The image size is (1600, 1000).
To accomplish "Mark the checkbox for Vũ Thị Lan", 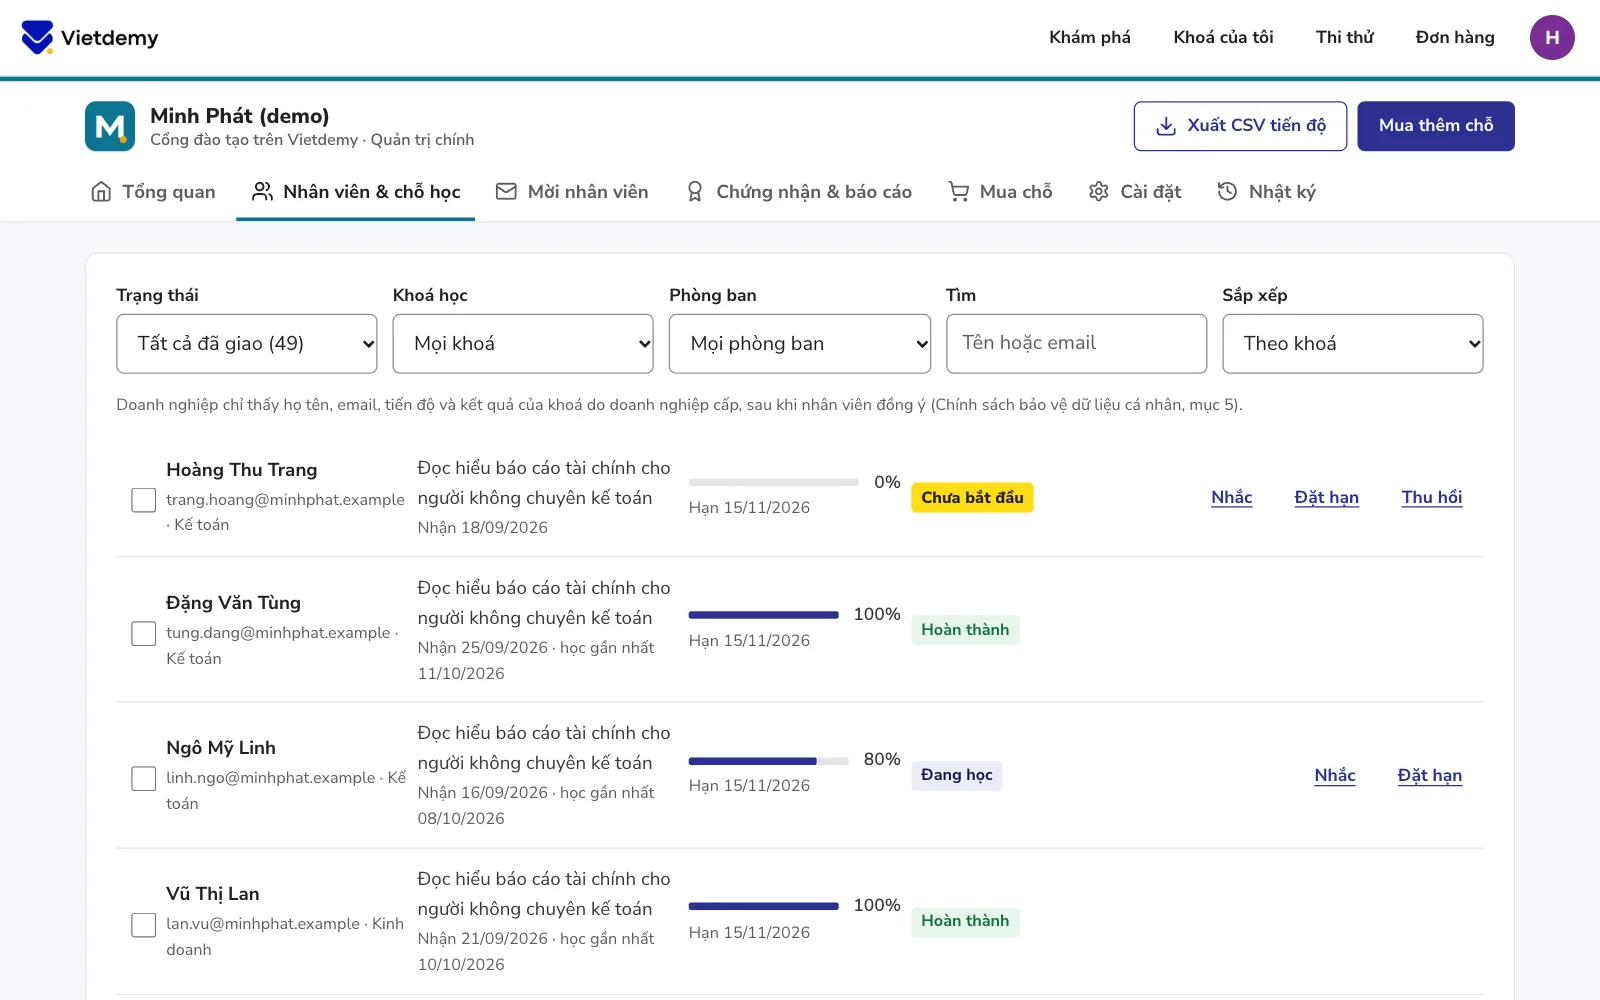I will coord(144,925).
